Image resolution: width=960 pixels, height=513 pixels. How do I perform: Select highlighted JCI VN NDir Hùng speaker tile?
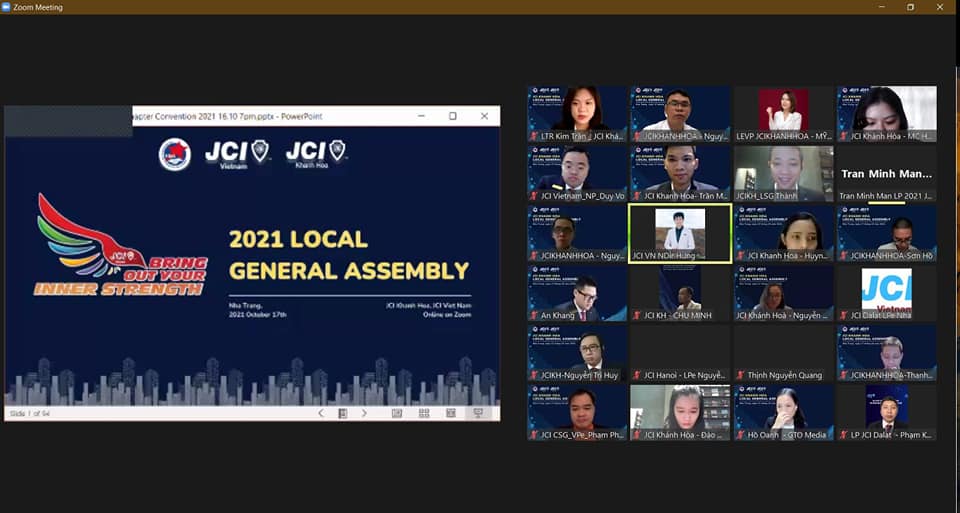coord(680,234)
